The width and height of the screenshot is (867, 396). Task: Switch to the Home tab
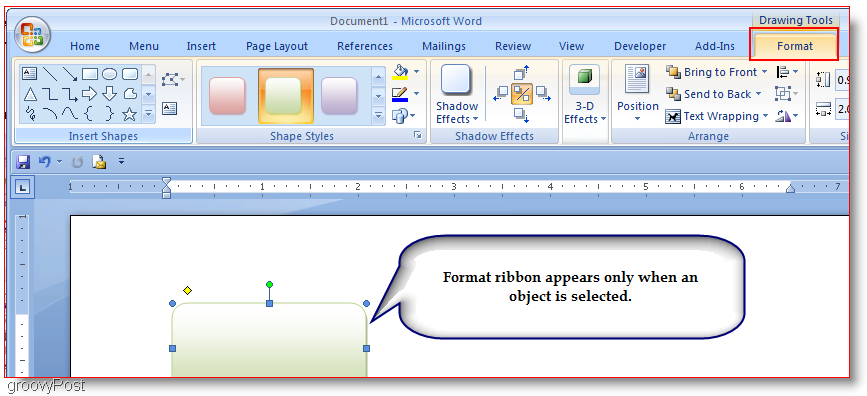tap(85, 46)
